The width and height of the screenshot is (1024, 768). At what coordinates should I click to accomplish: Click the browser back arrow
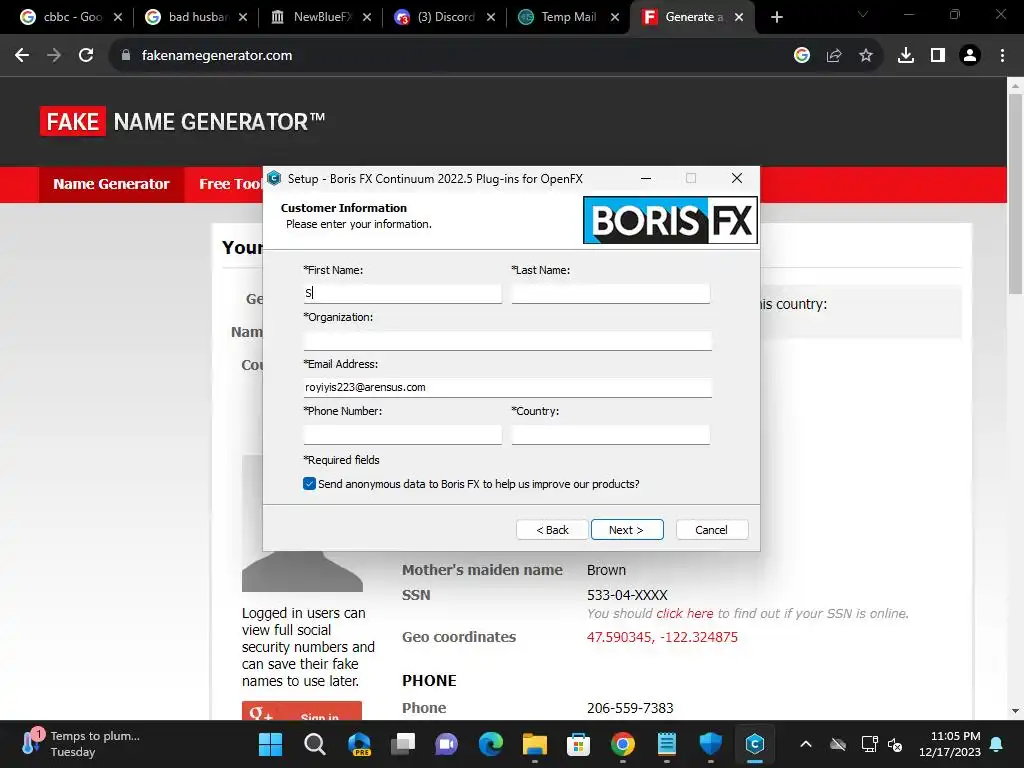coord(22,56)
